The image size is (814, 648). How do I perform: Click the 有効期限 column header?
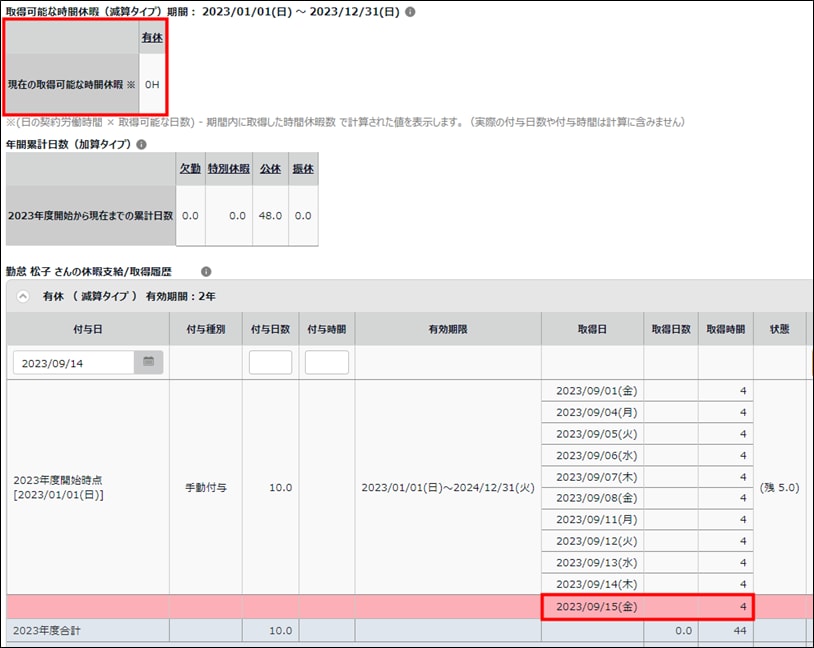447,329
